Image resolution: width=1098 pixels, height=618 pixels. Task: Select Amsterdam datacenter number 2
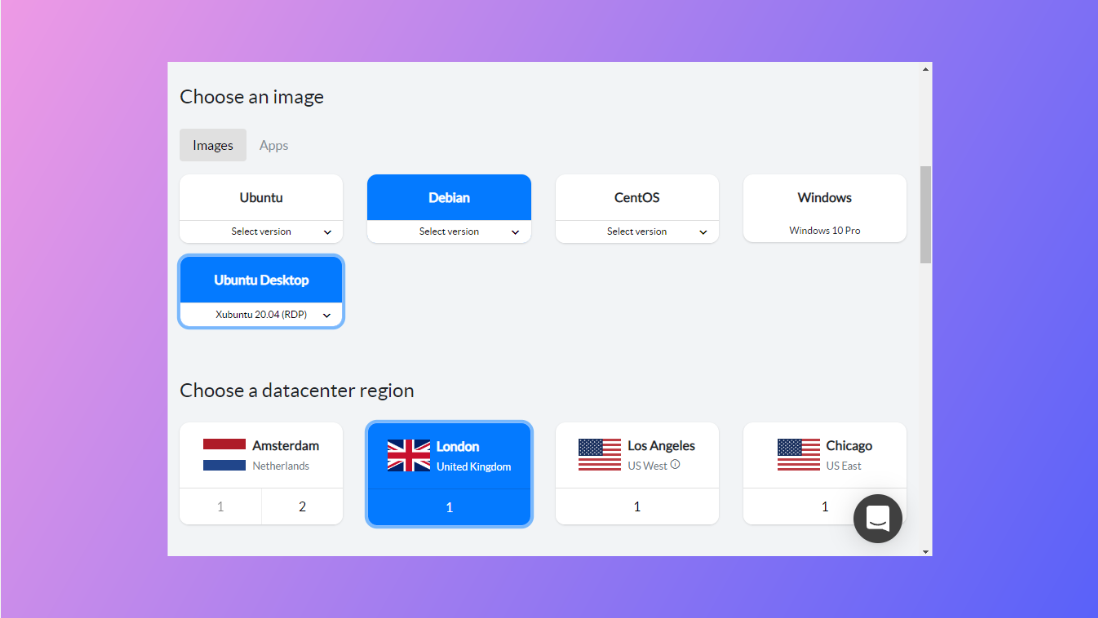(302, 507)
